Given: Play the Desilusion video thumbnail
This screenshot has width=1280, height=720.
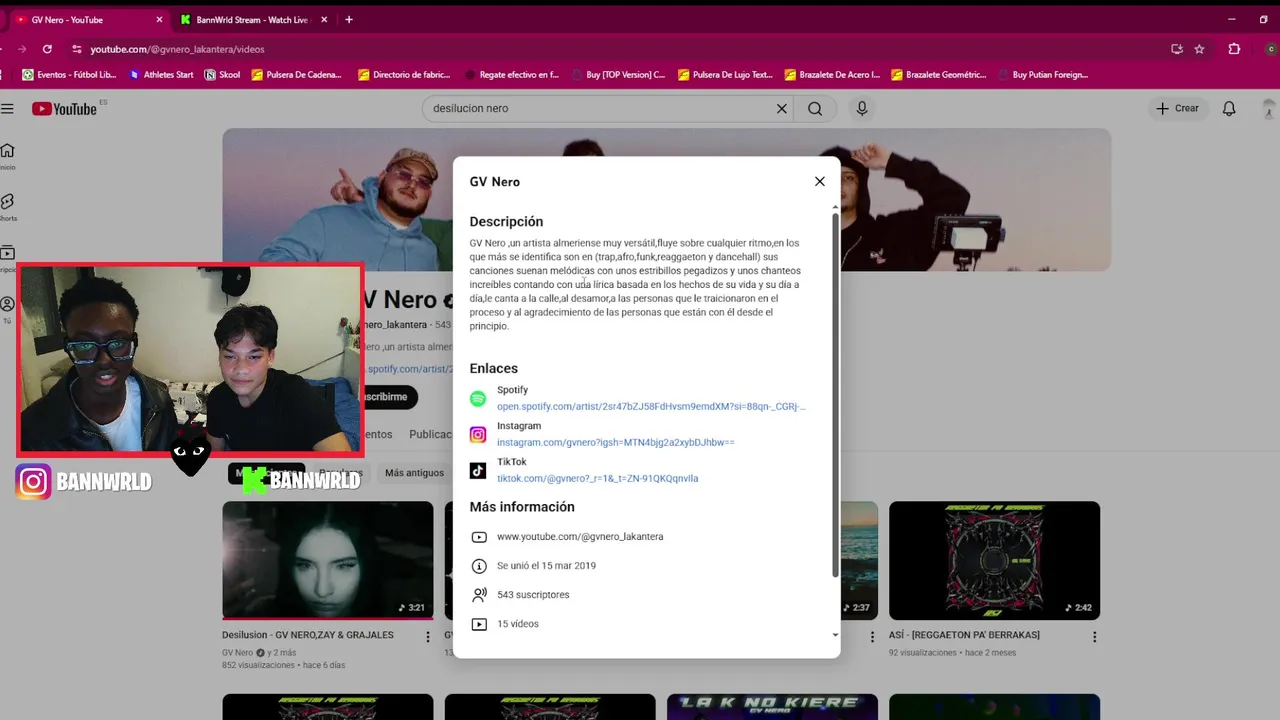Looking at the screenshot, I should pyautogui.click(x=327, y=560).
